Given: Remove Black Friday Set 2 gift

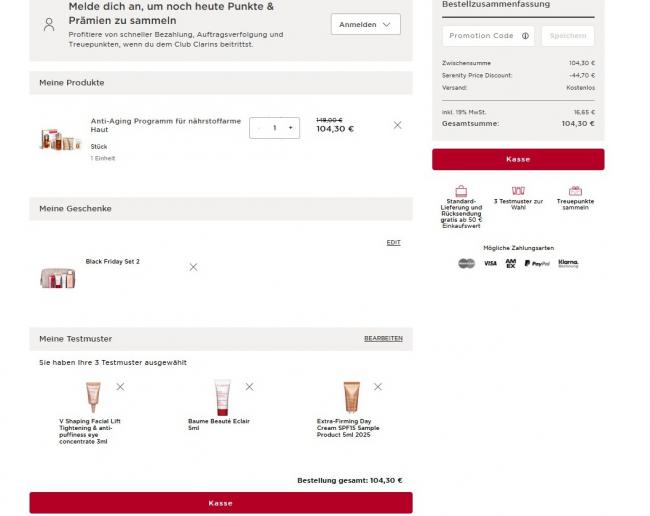Looking at the screenshot, I should (x=193, y=267).
